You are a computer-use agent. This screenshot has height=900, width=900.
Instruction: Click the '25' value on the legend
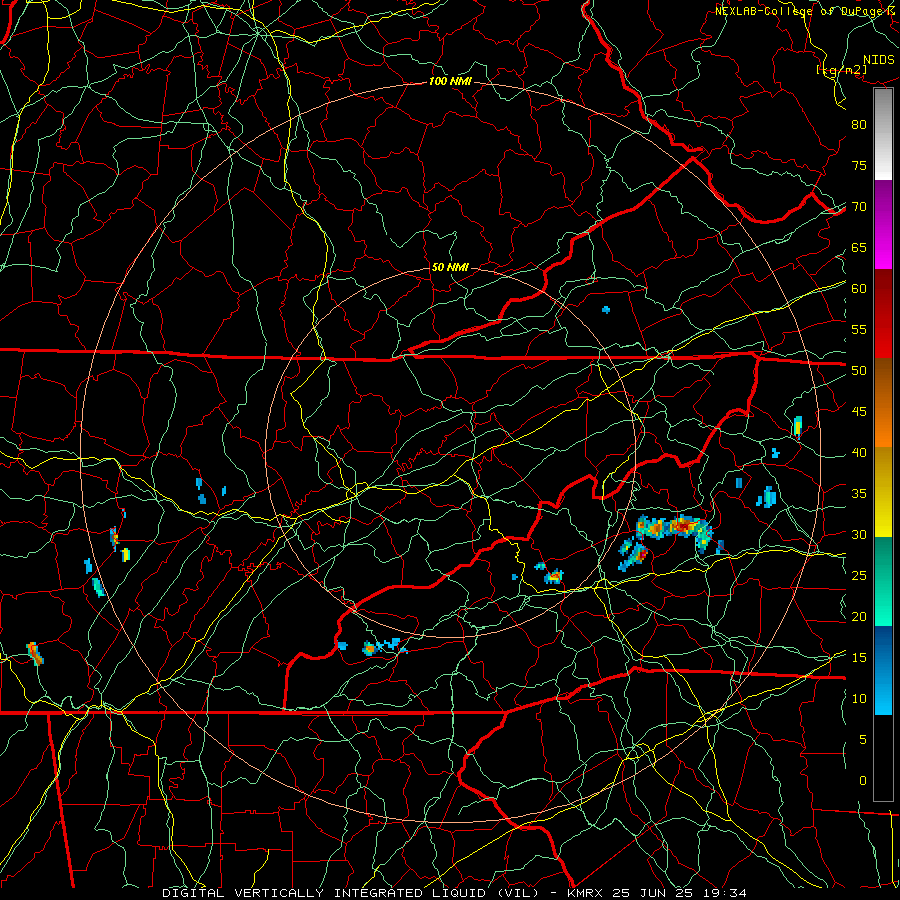click(x=859, y=576)
